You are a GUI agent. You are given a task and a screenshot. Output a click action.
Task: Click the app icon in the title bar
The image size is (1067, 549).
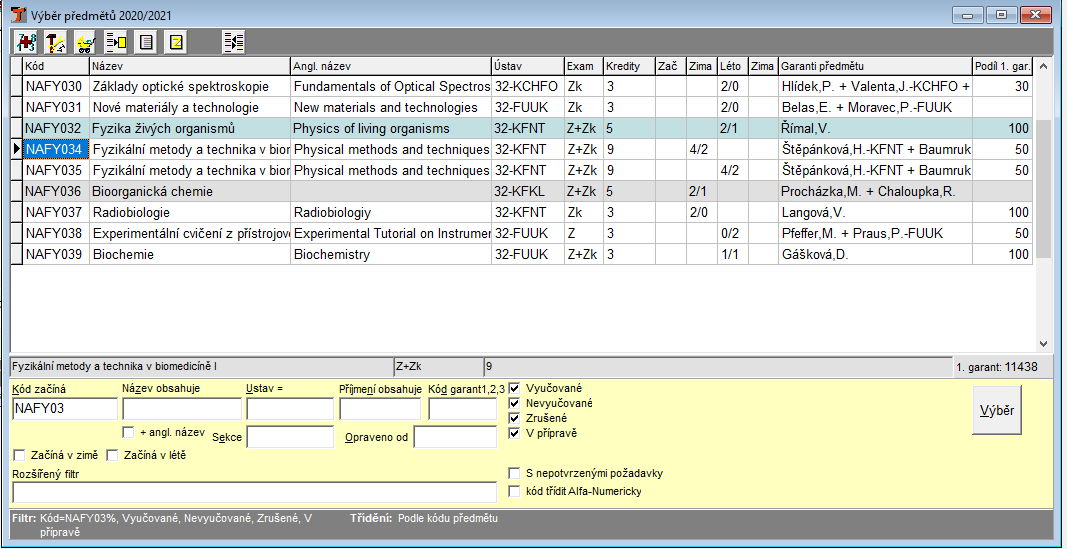[x=17, y=14]
